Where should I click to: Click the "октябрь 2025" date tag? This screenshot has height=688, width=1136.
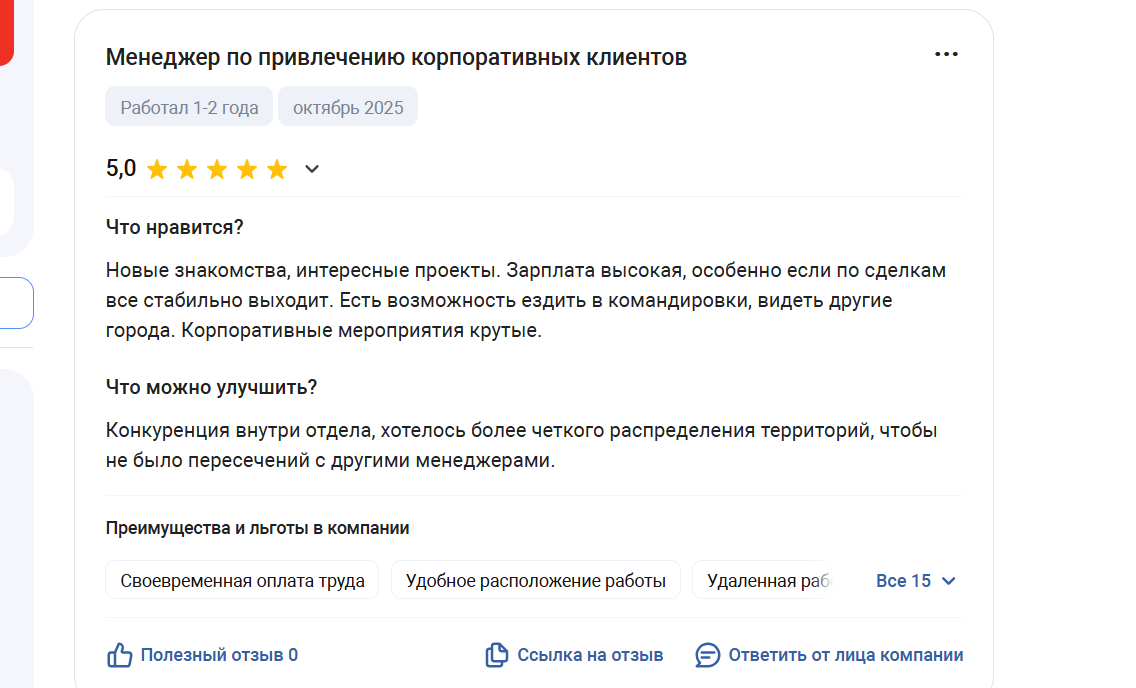[x=348, y=107]
